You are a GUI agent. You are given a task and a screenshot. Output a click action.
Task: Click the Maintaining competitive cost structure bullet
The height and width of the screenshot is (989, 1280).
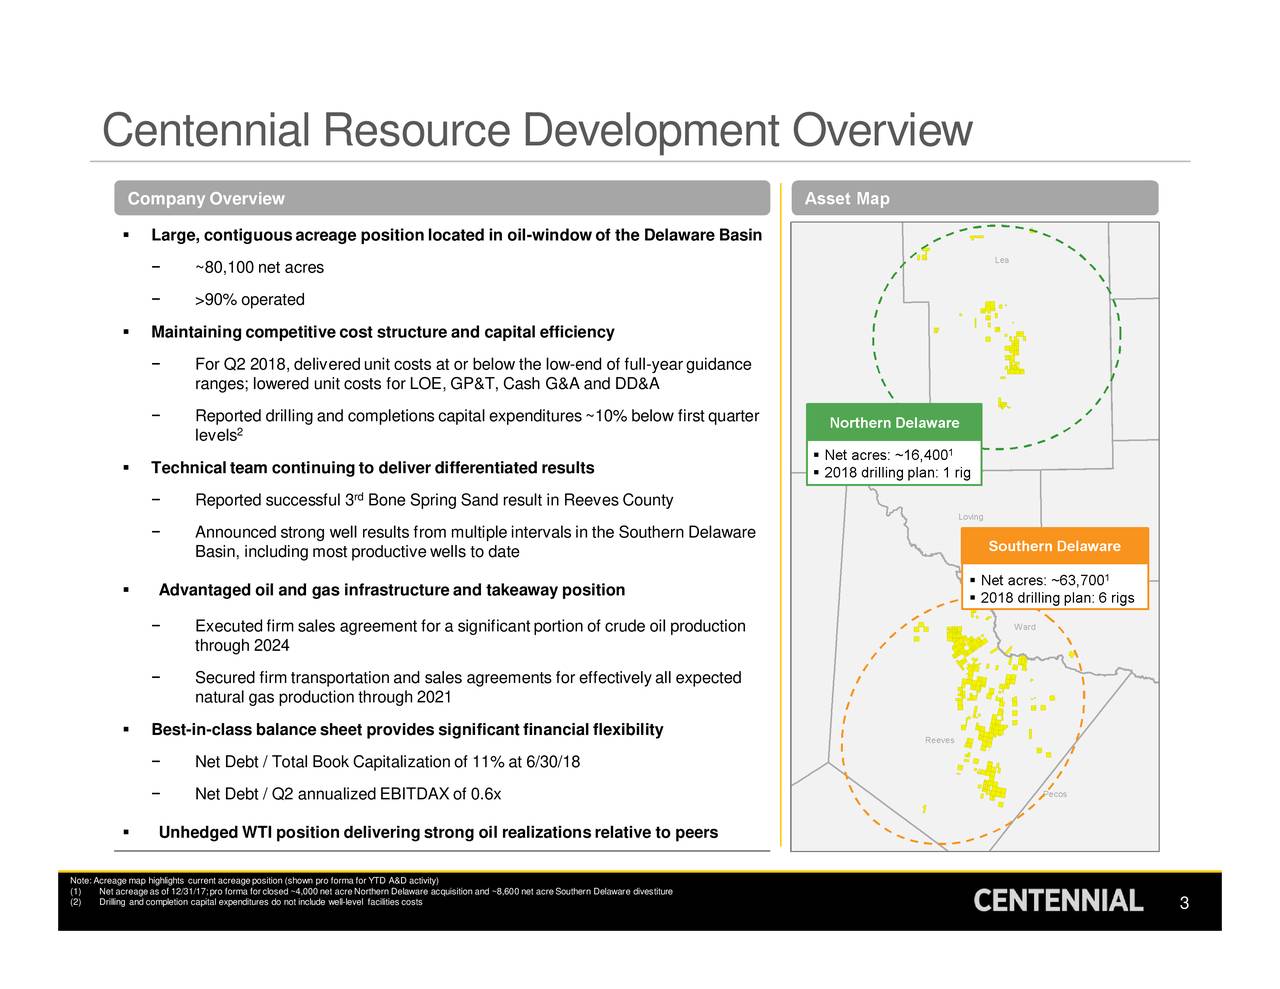[382, 332]
